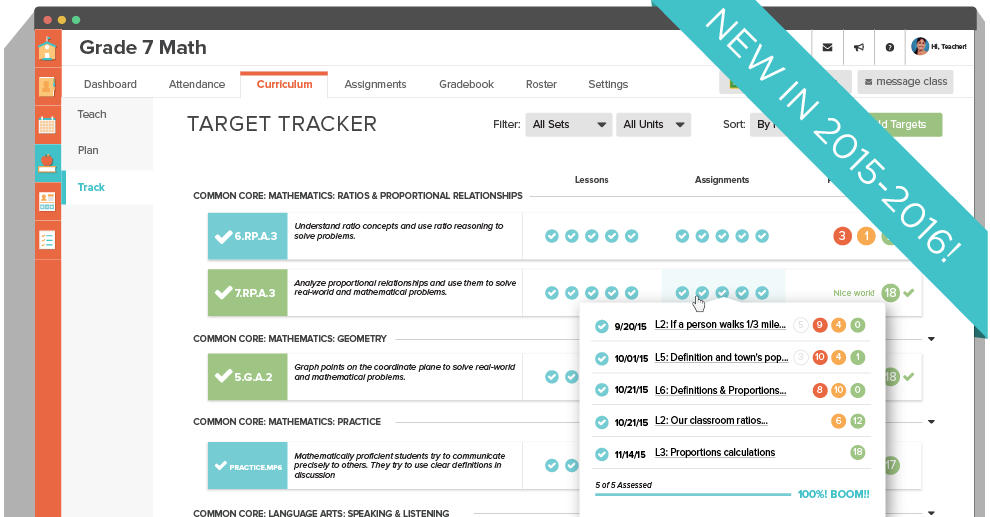The image size is (990, 517).
Task: Open the All Sets filter dropdown
Action: tap(569, 125)
